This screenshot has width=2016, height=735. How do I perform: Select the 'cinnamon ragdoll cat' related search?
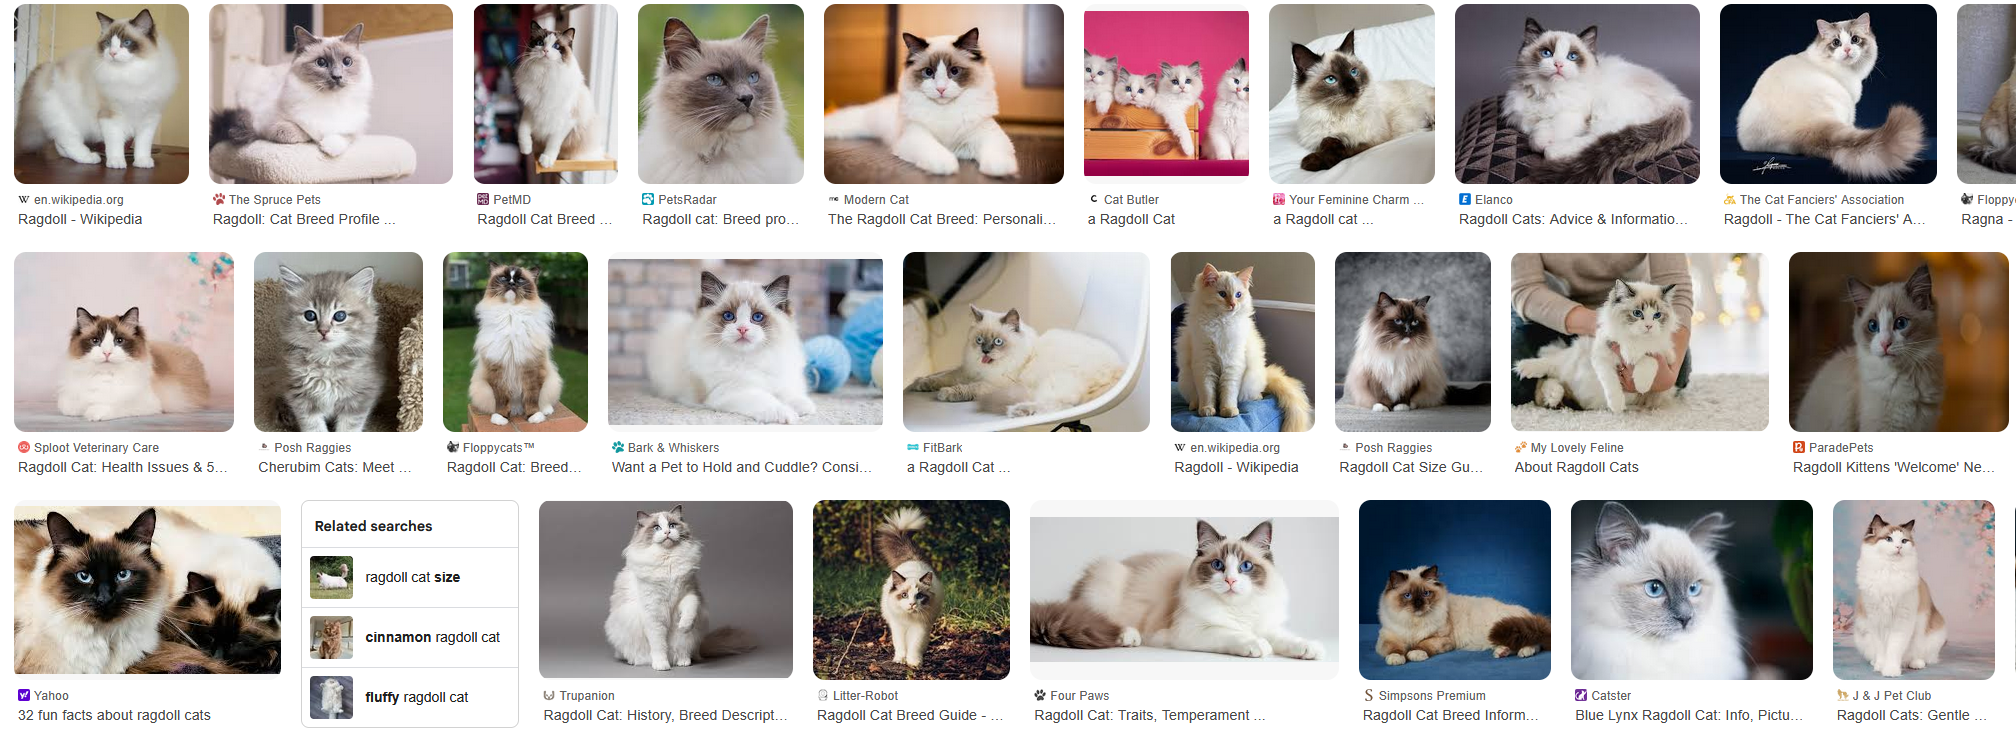410,638
